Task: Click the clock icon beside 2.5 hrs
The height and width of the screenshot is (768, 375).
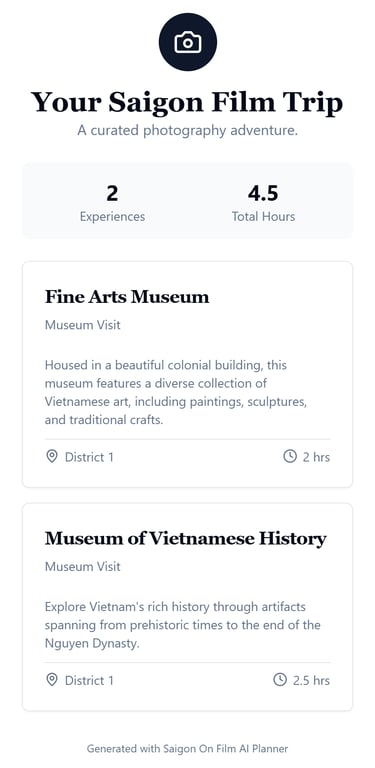Action: (280, 679)
